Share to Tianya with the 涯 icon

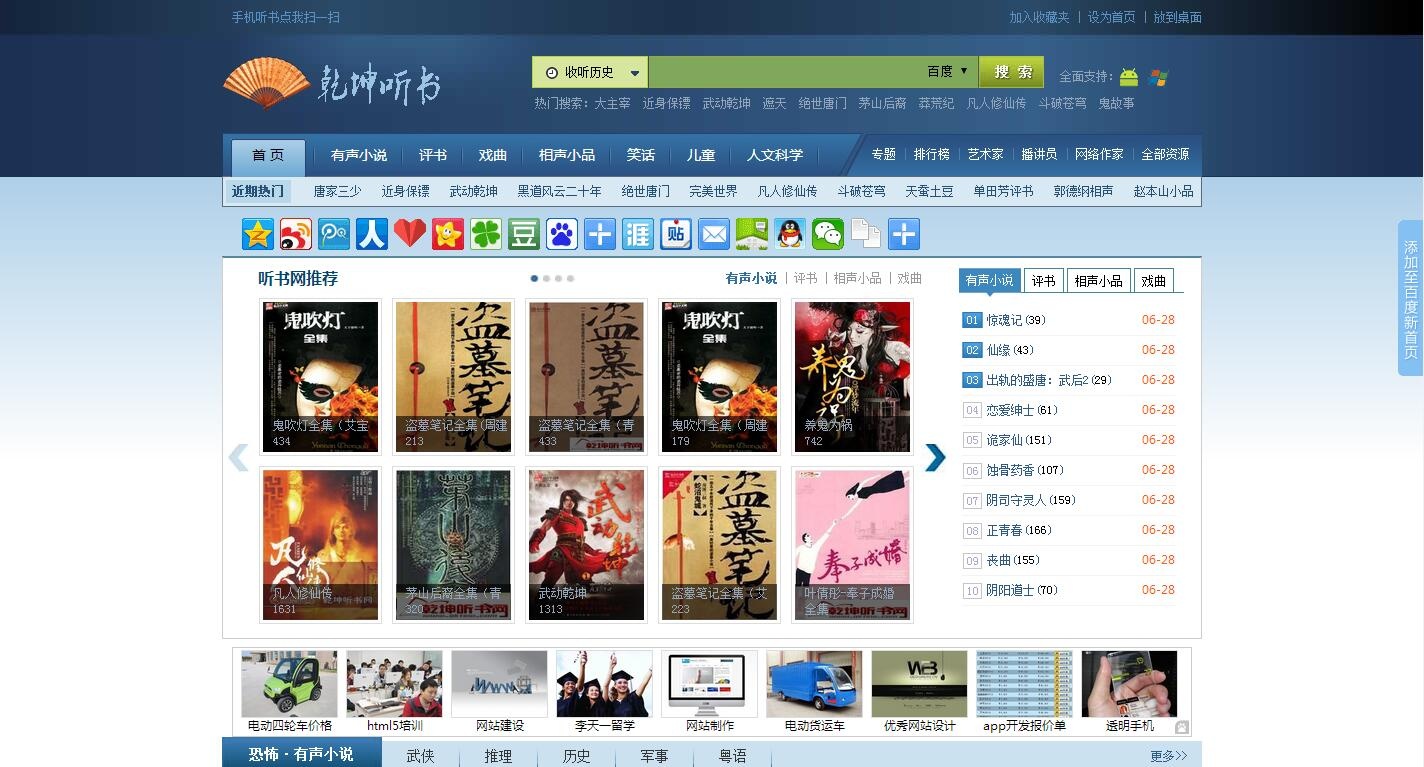click(x=638, y=234)
